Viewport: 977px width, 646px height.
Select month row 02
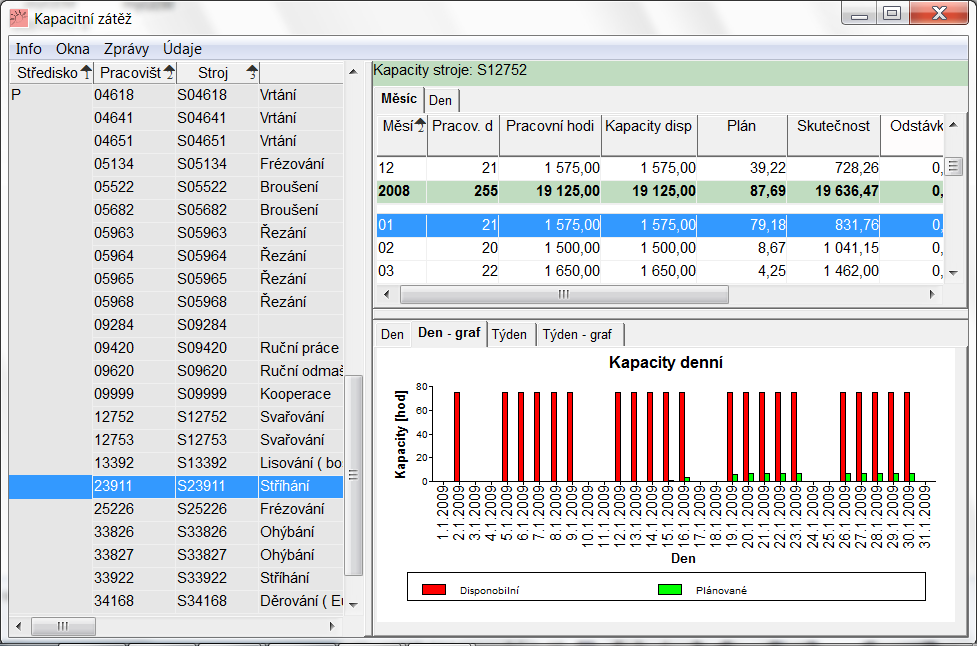(x=660, y=248)
